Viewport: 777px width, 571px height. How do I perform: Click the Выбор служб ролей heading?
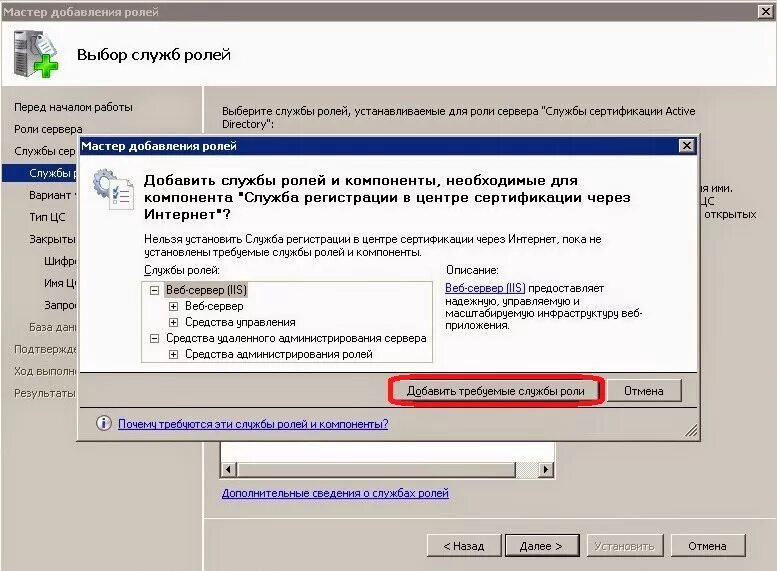tap(154, 55)
